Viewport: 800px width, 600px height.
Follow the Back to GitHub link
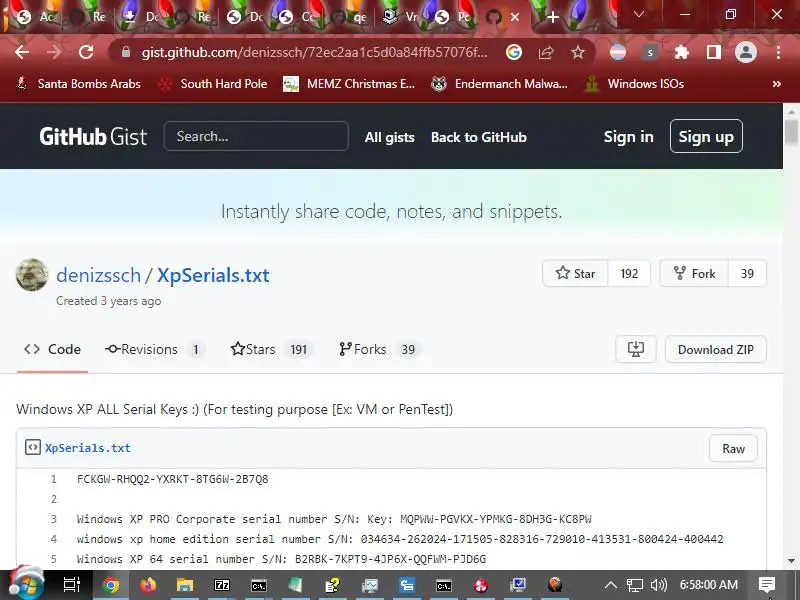coord(479,137)
